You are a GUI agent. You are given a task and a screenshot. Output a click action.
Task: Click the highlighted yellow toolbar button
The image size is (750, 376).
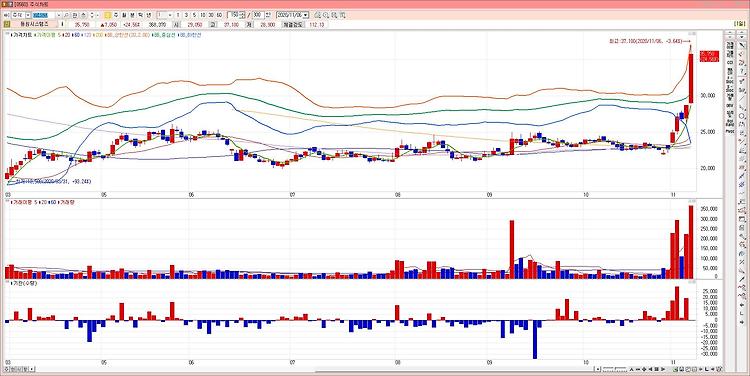click(108, 15)
